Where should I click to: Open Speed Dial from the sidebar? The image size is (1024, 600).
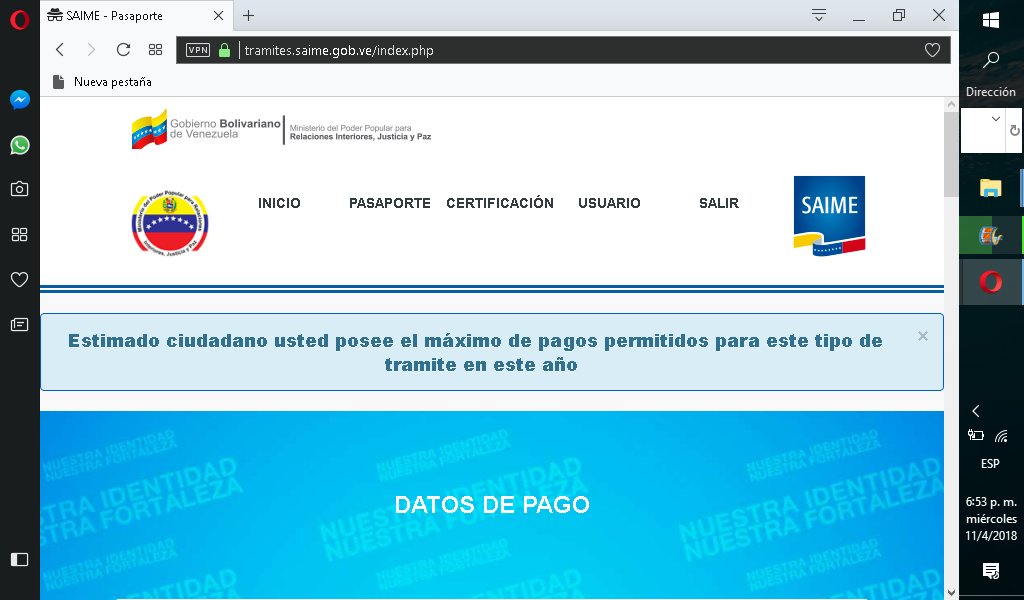(x=20, y=234)
